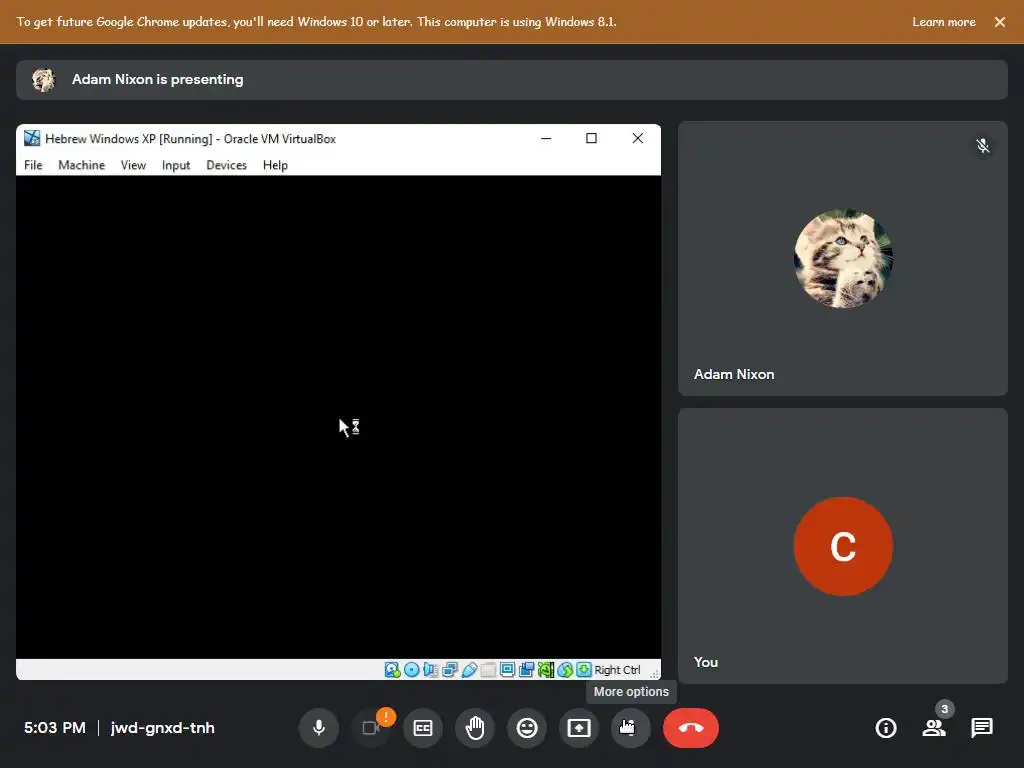Image resolution: width=1024 pixels, height=768 pixels.
Task: Click the participant count badge showing 3
Action: point(944,709)
